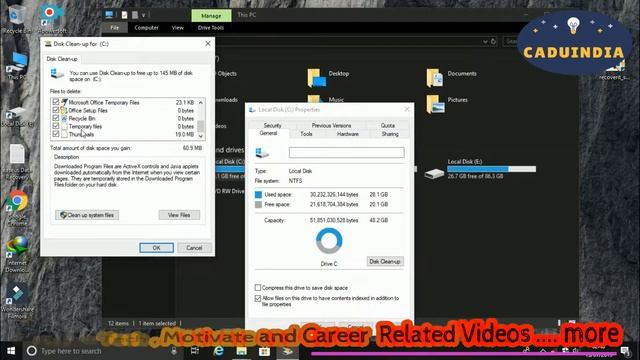The image size is (640, 360).
Task: Click the Local Disk (E:) capacity bar
Action: coord(491,169)
